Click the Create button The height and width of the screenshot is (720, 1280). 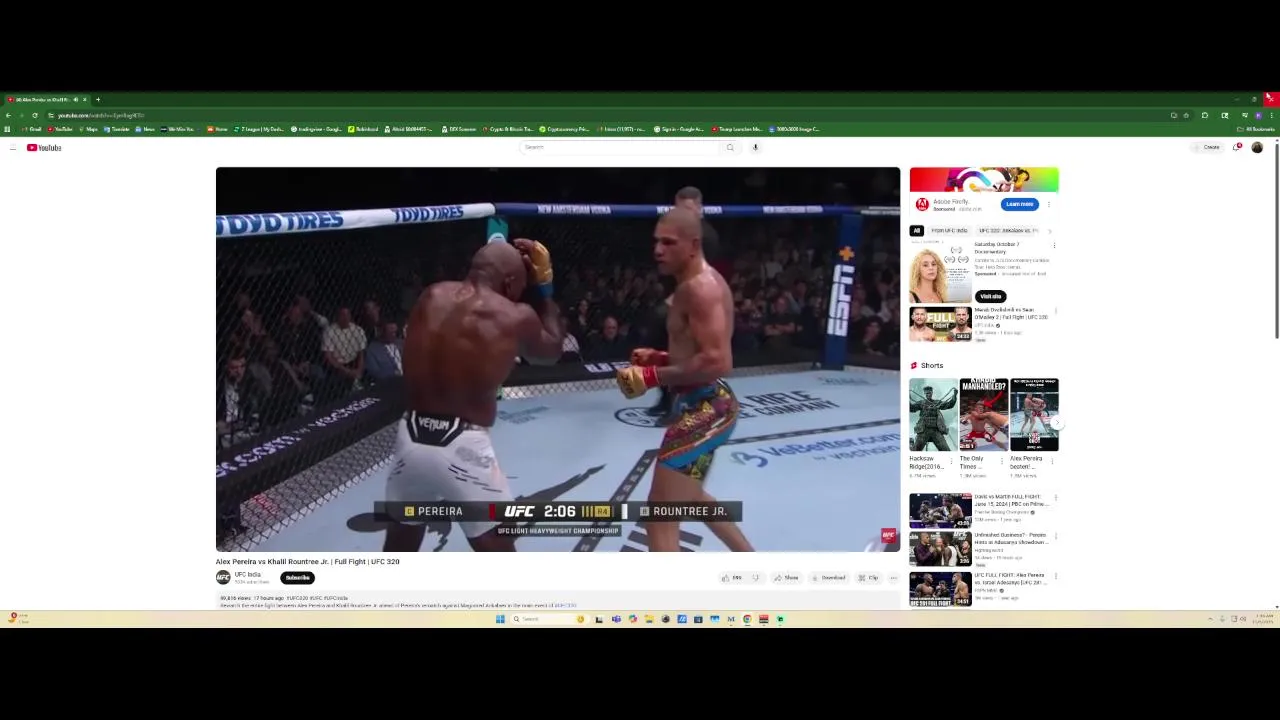[x=1208, y=147]
